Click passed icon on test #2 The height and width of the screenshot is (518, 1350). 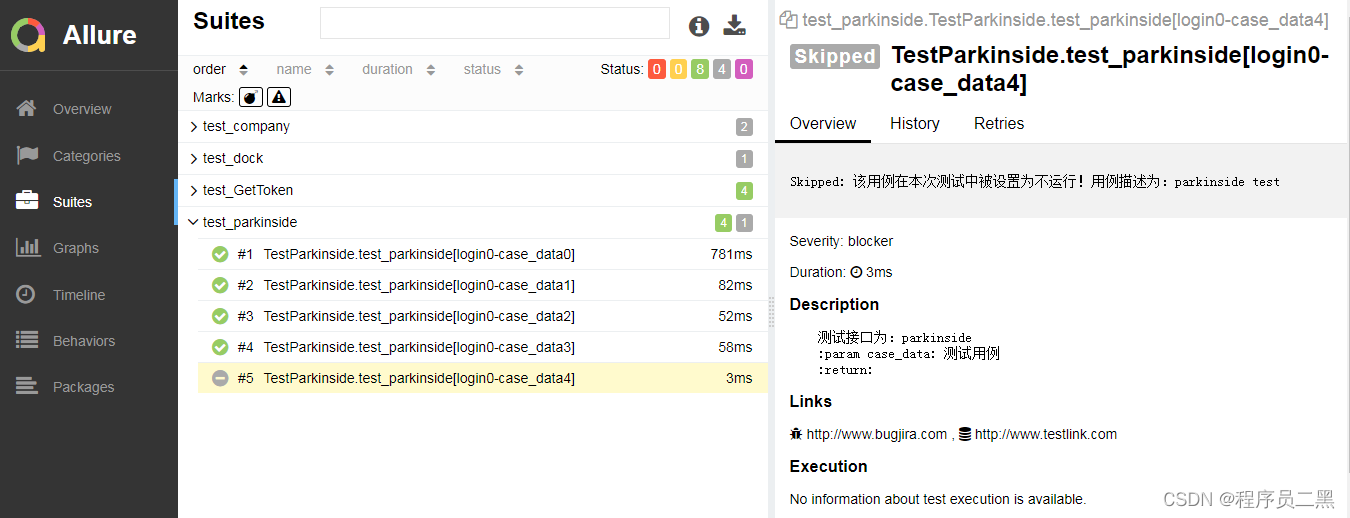[220, 285]
